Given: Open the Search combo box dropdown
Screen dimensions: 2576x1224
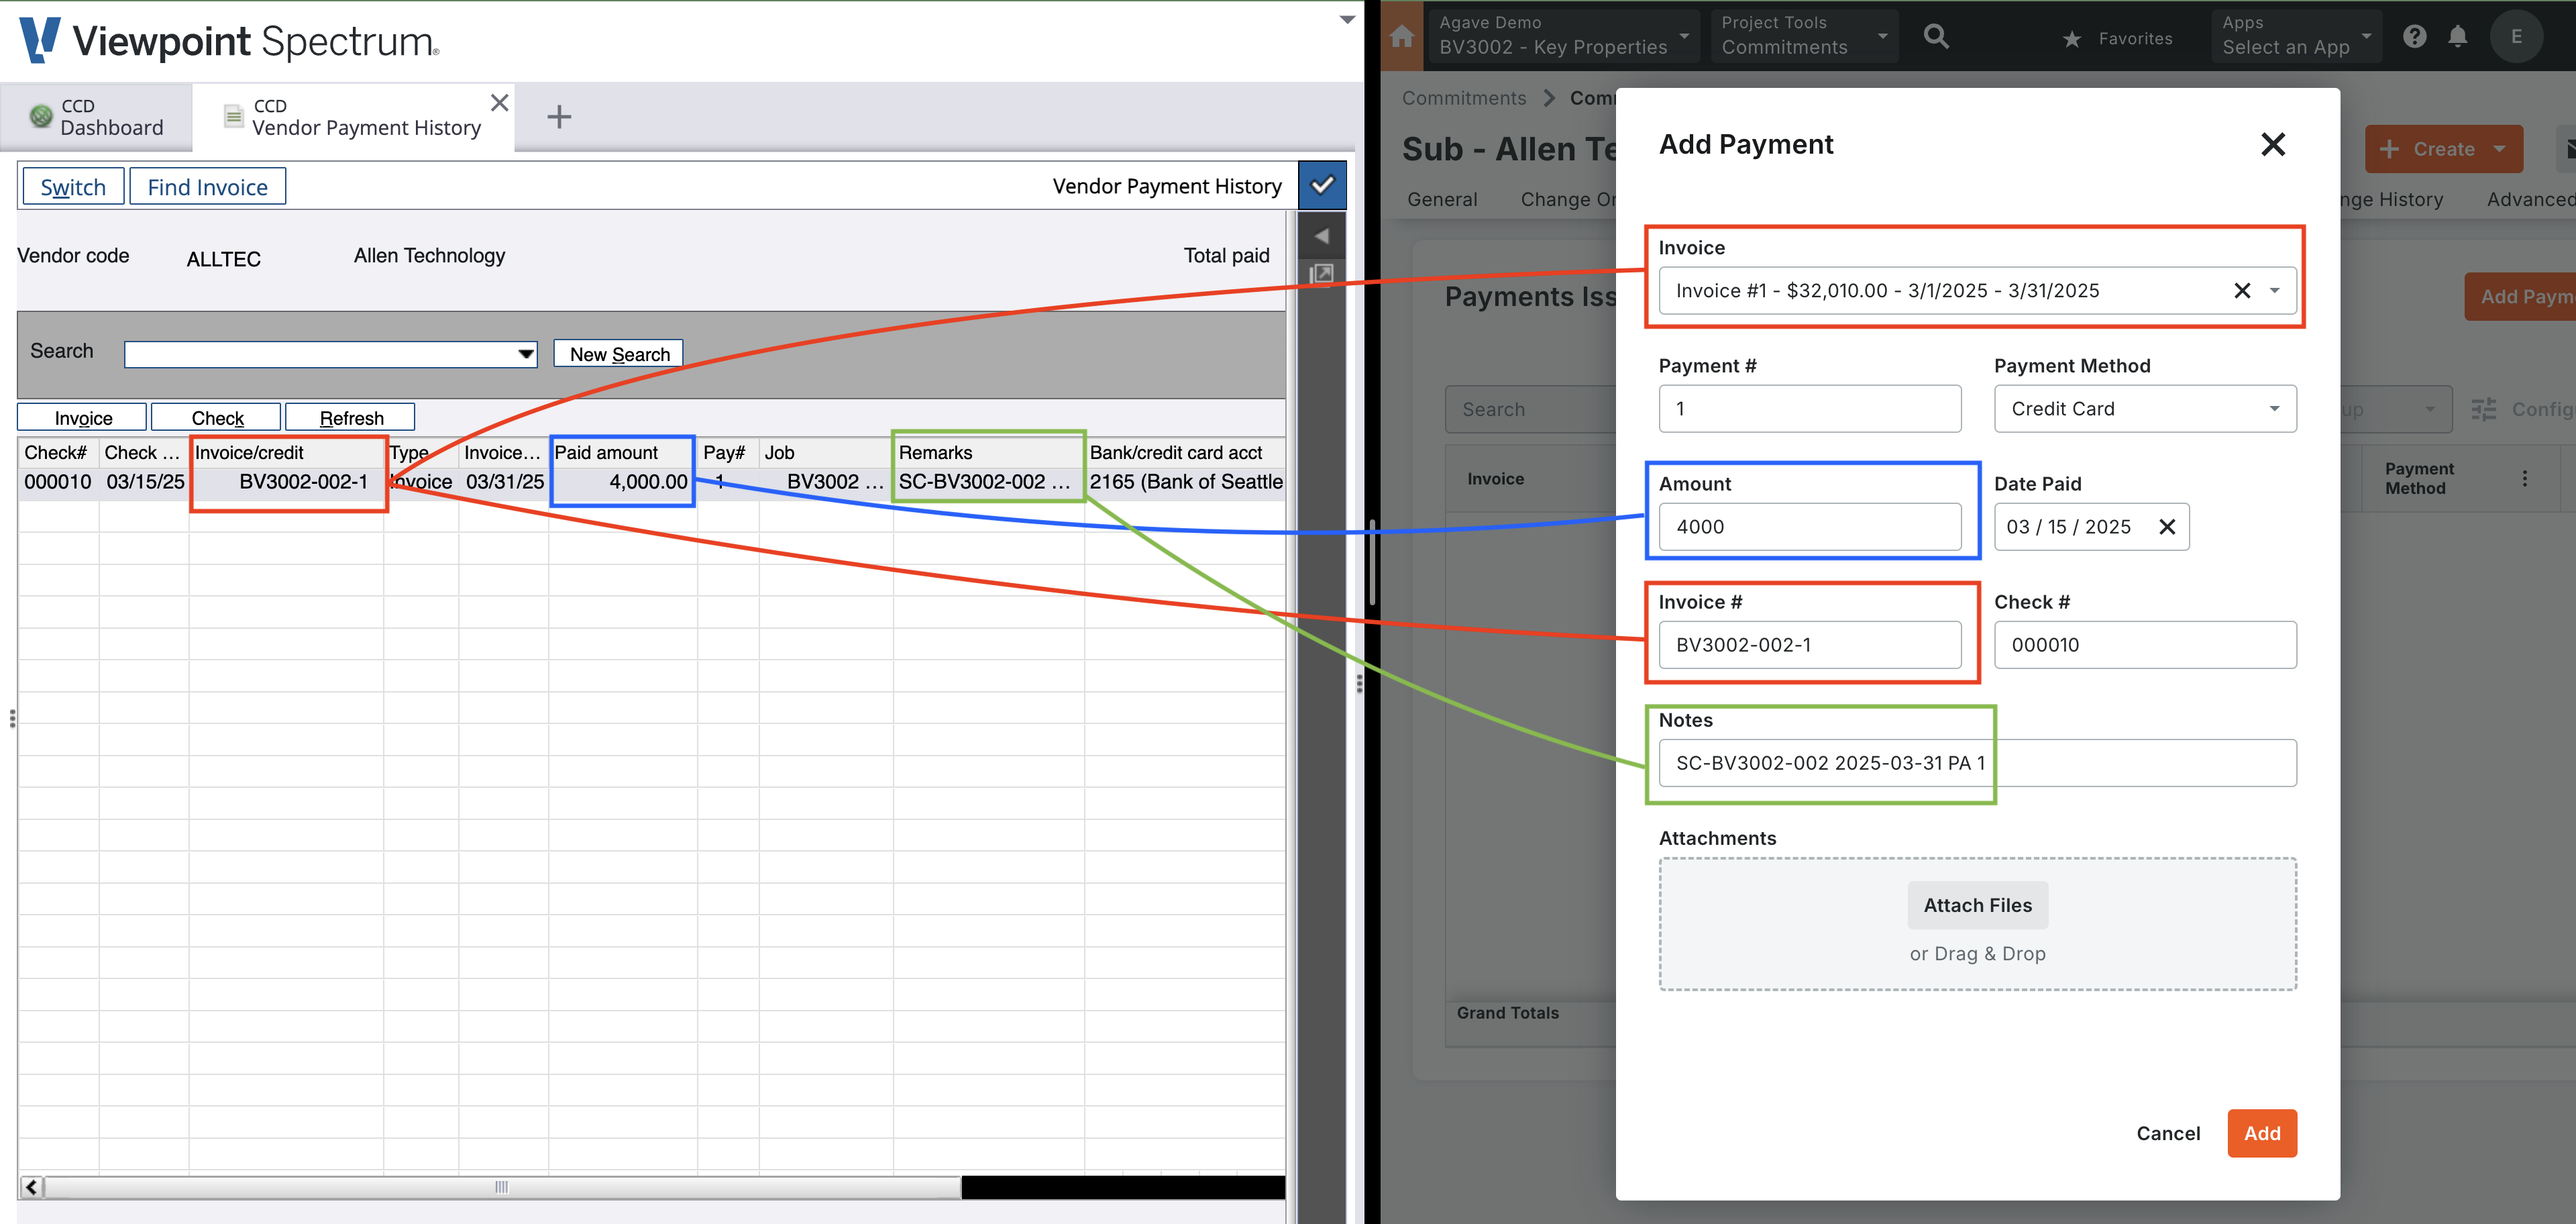Looking at the screenshot, I should click(x=526, y=354).
